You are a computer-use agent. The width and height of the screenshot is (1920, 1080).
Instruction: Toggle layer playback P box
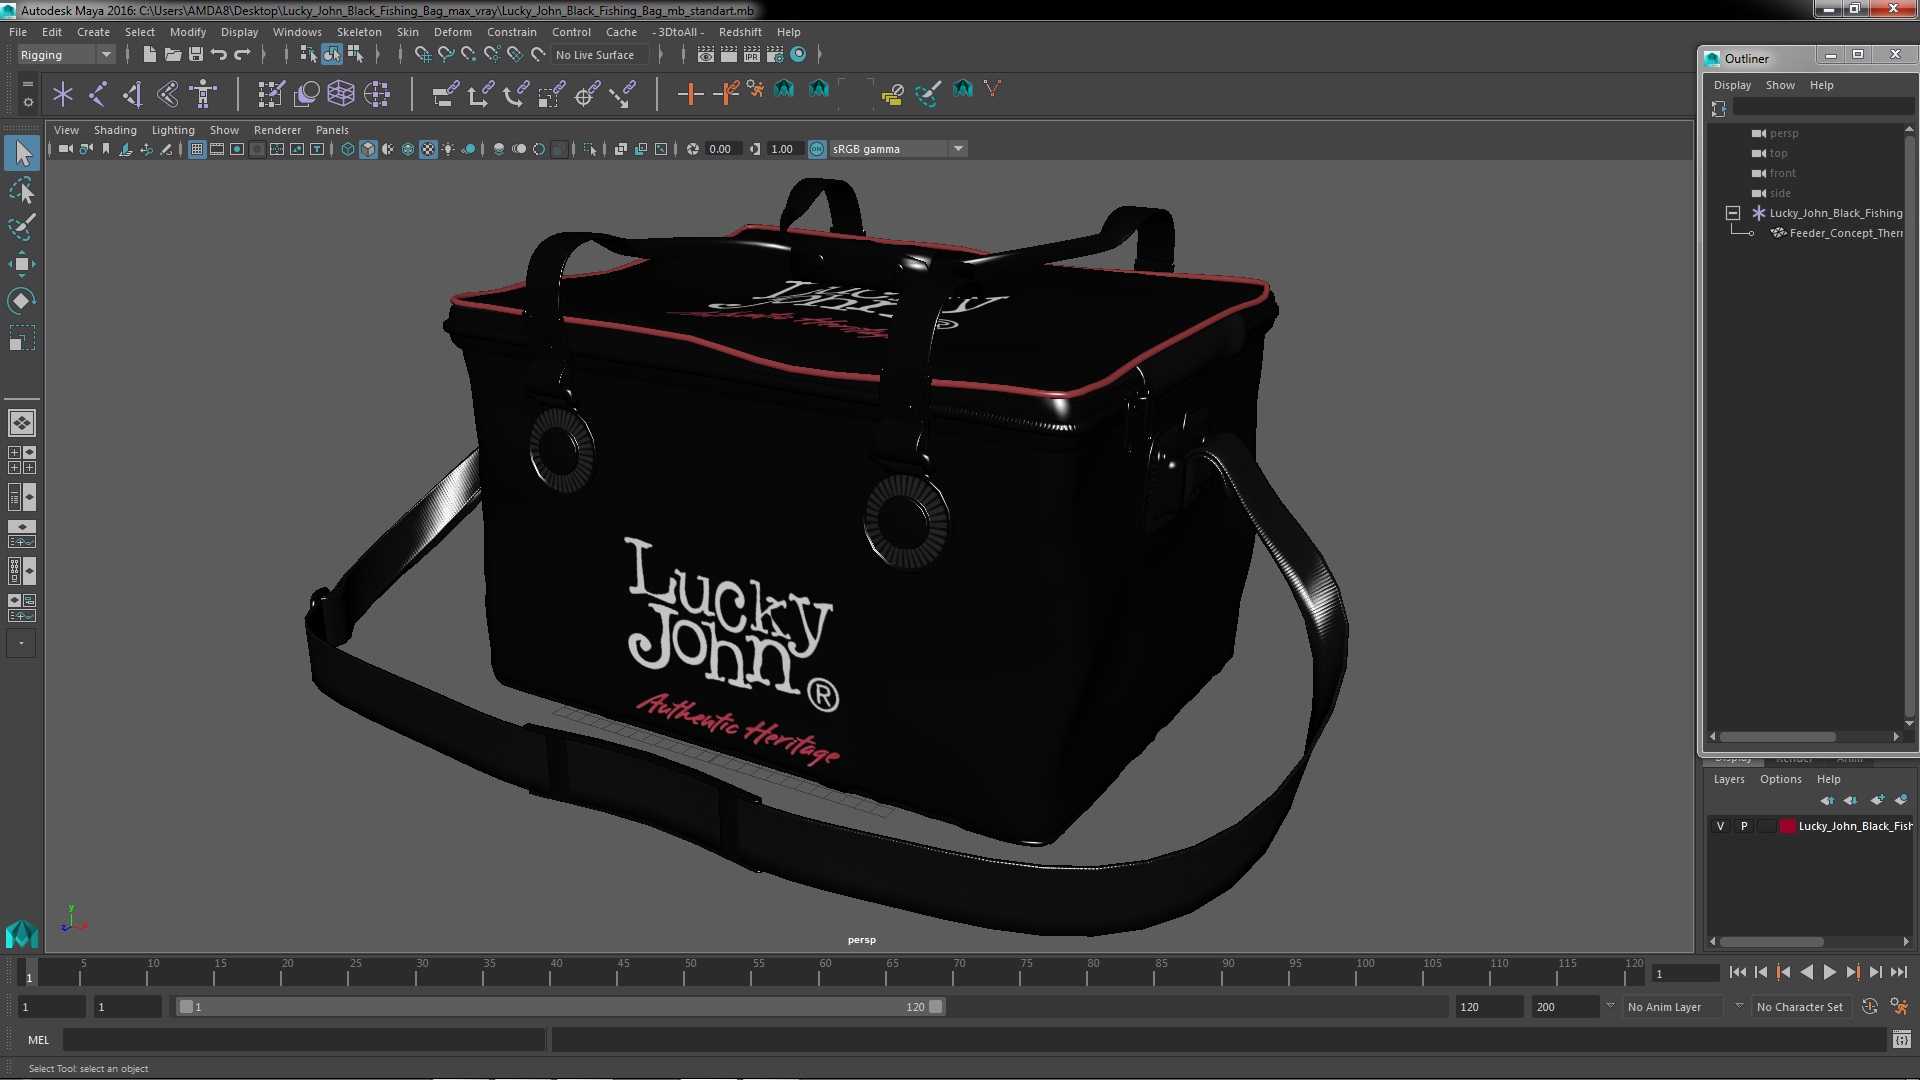pyautogui.click(x=1744, y=826)
